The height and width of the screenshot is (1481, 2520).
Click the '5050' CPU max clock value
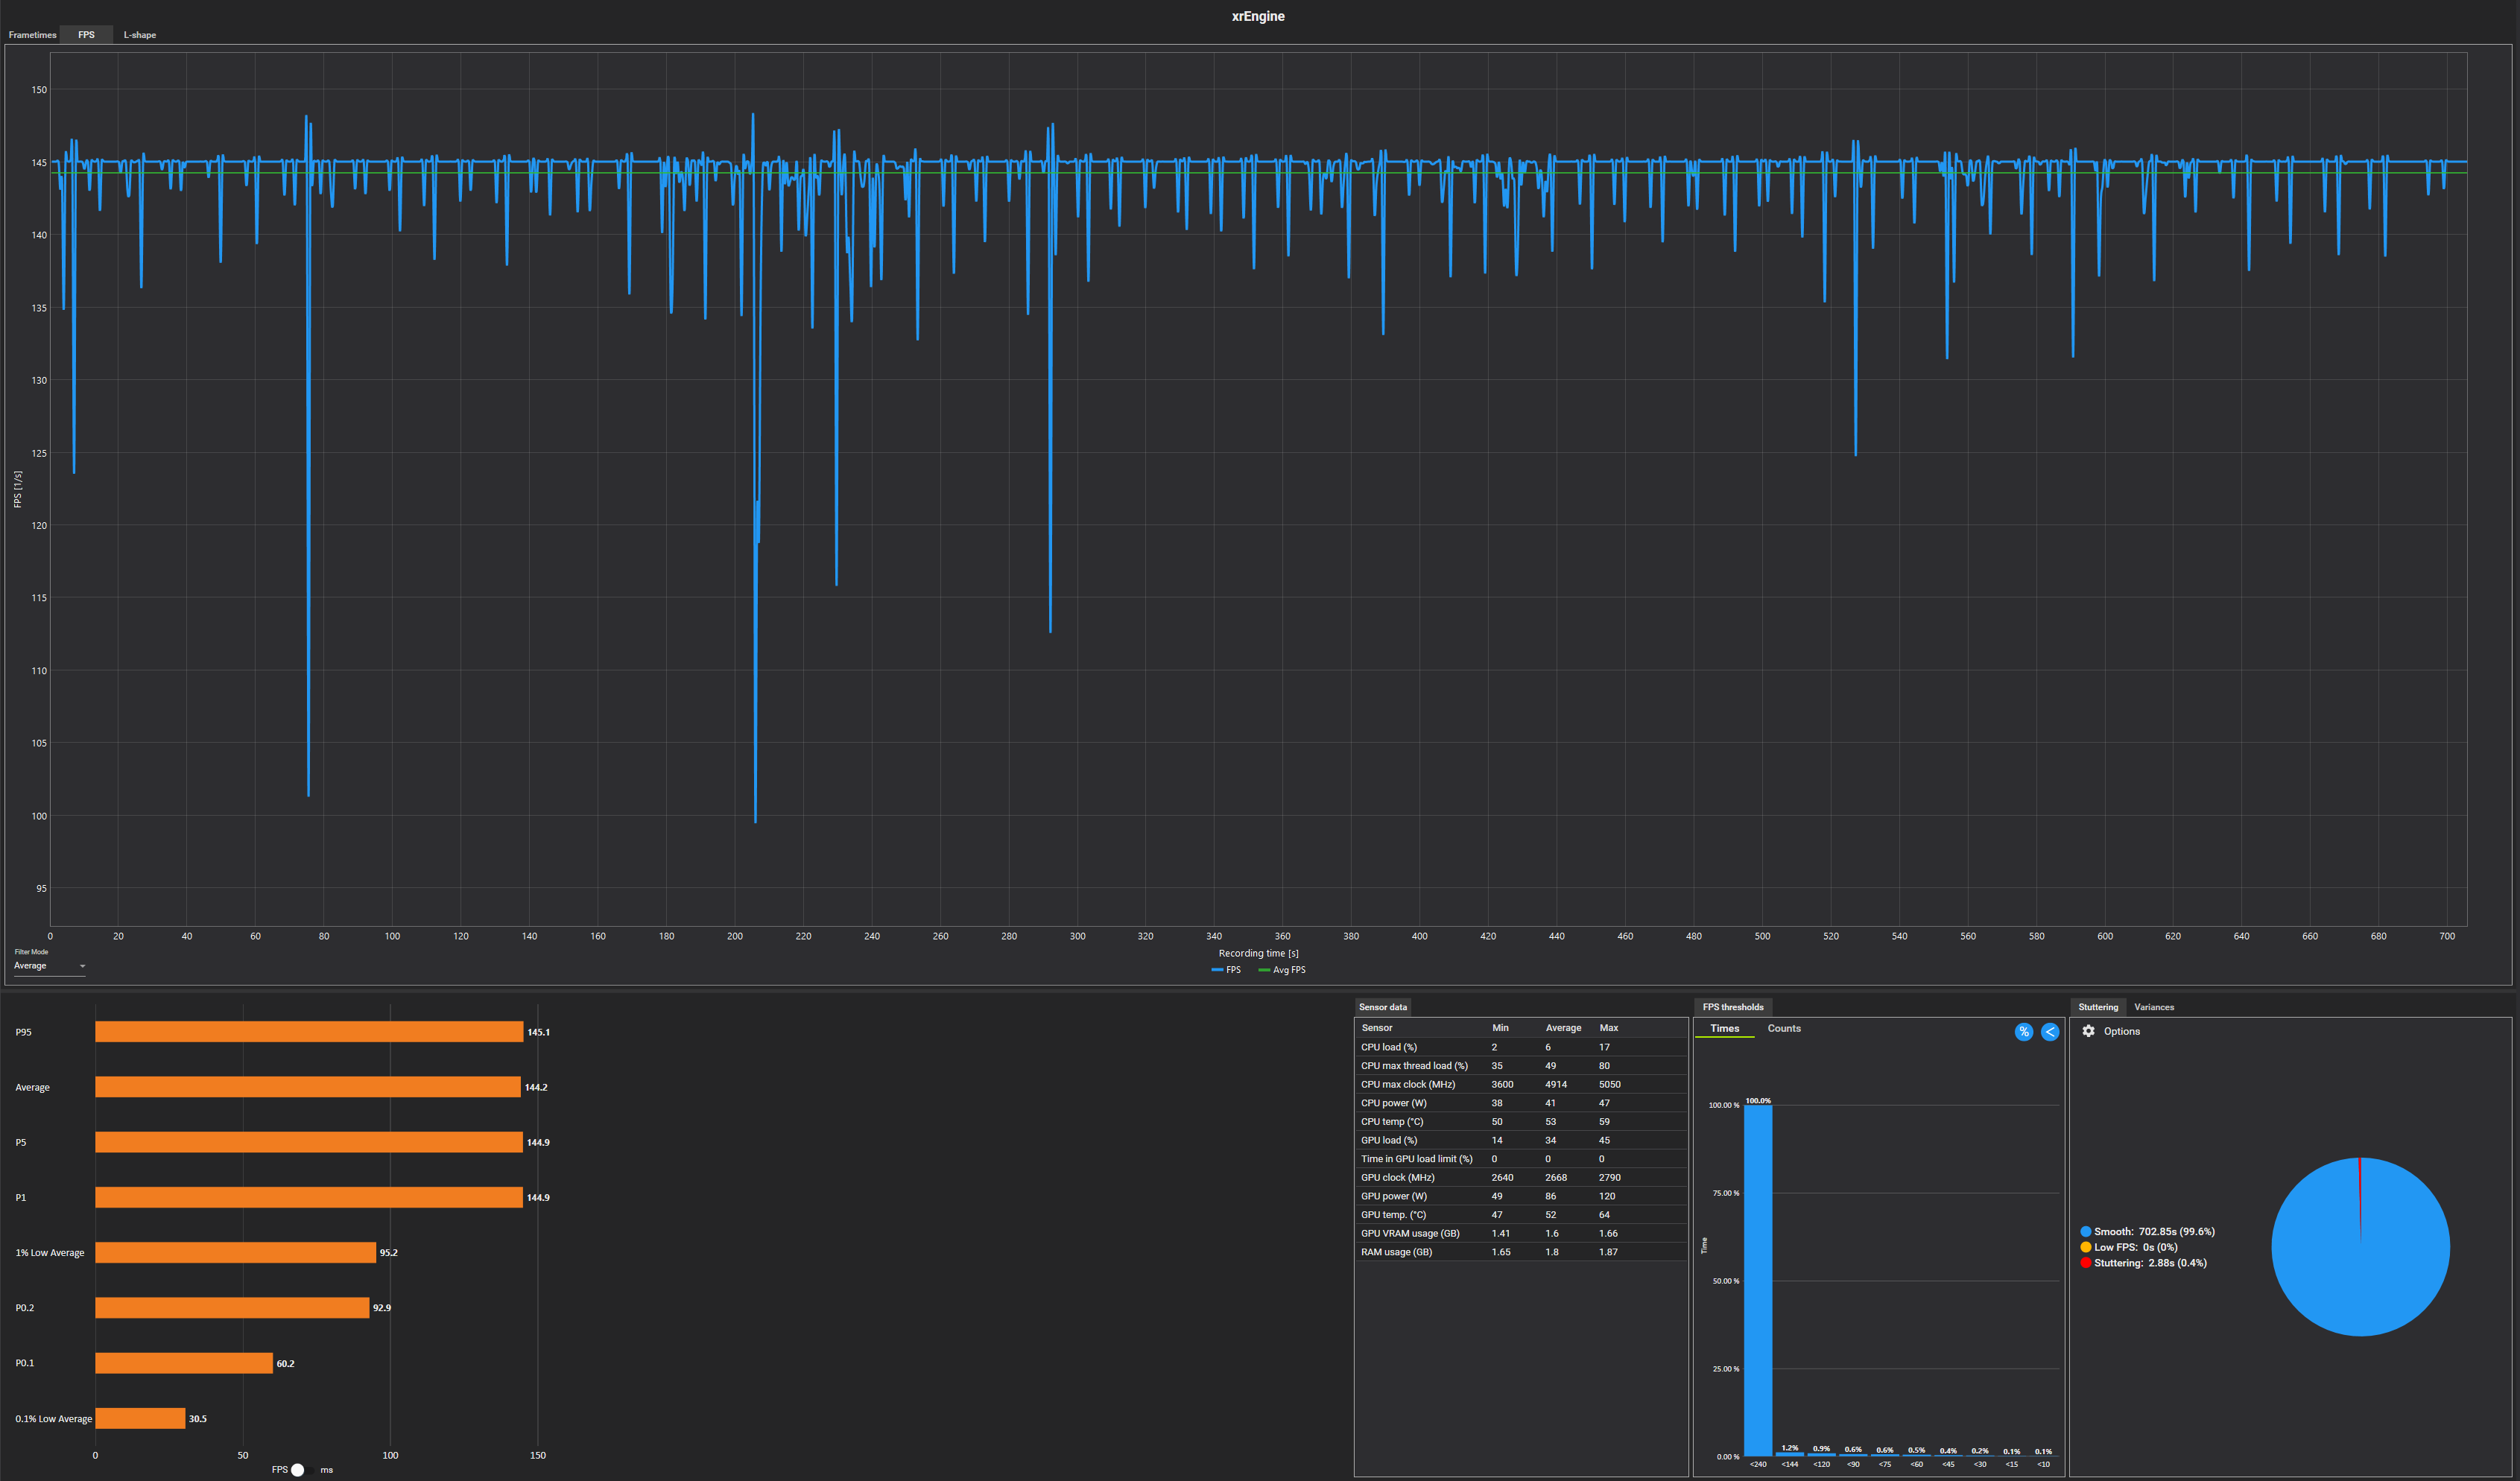coord(1609,1084)
